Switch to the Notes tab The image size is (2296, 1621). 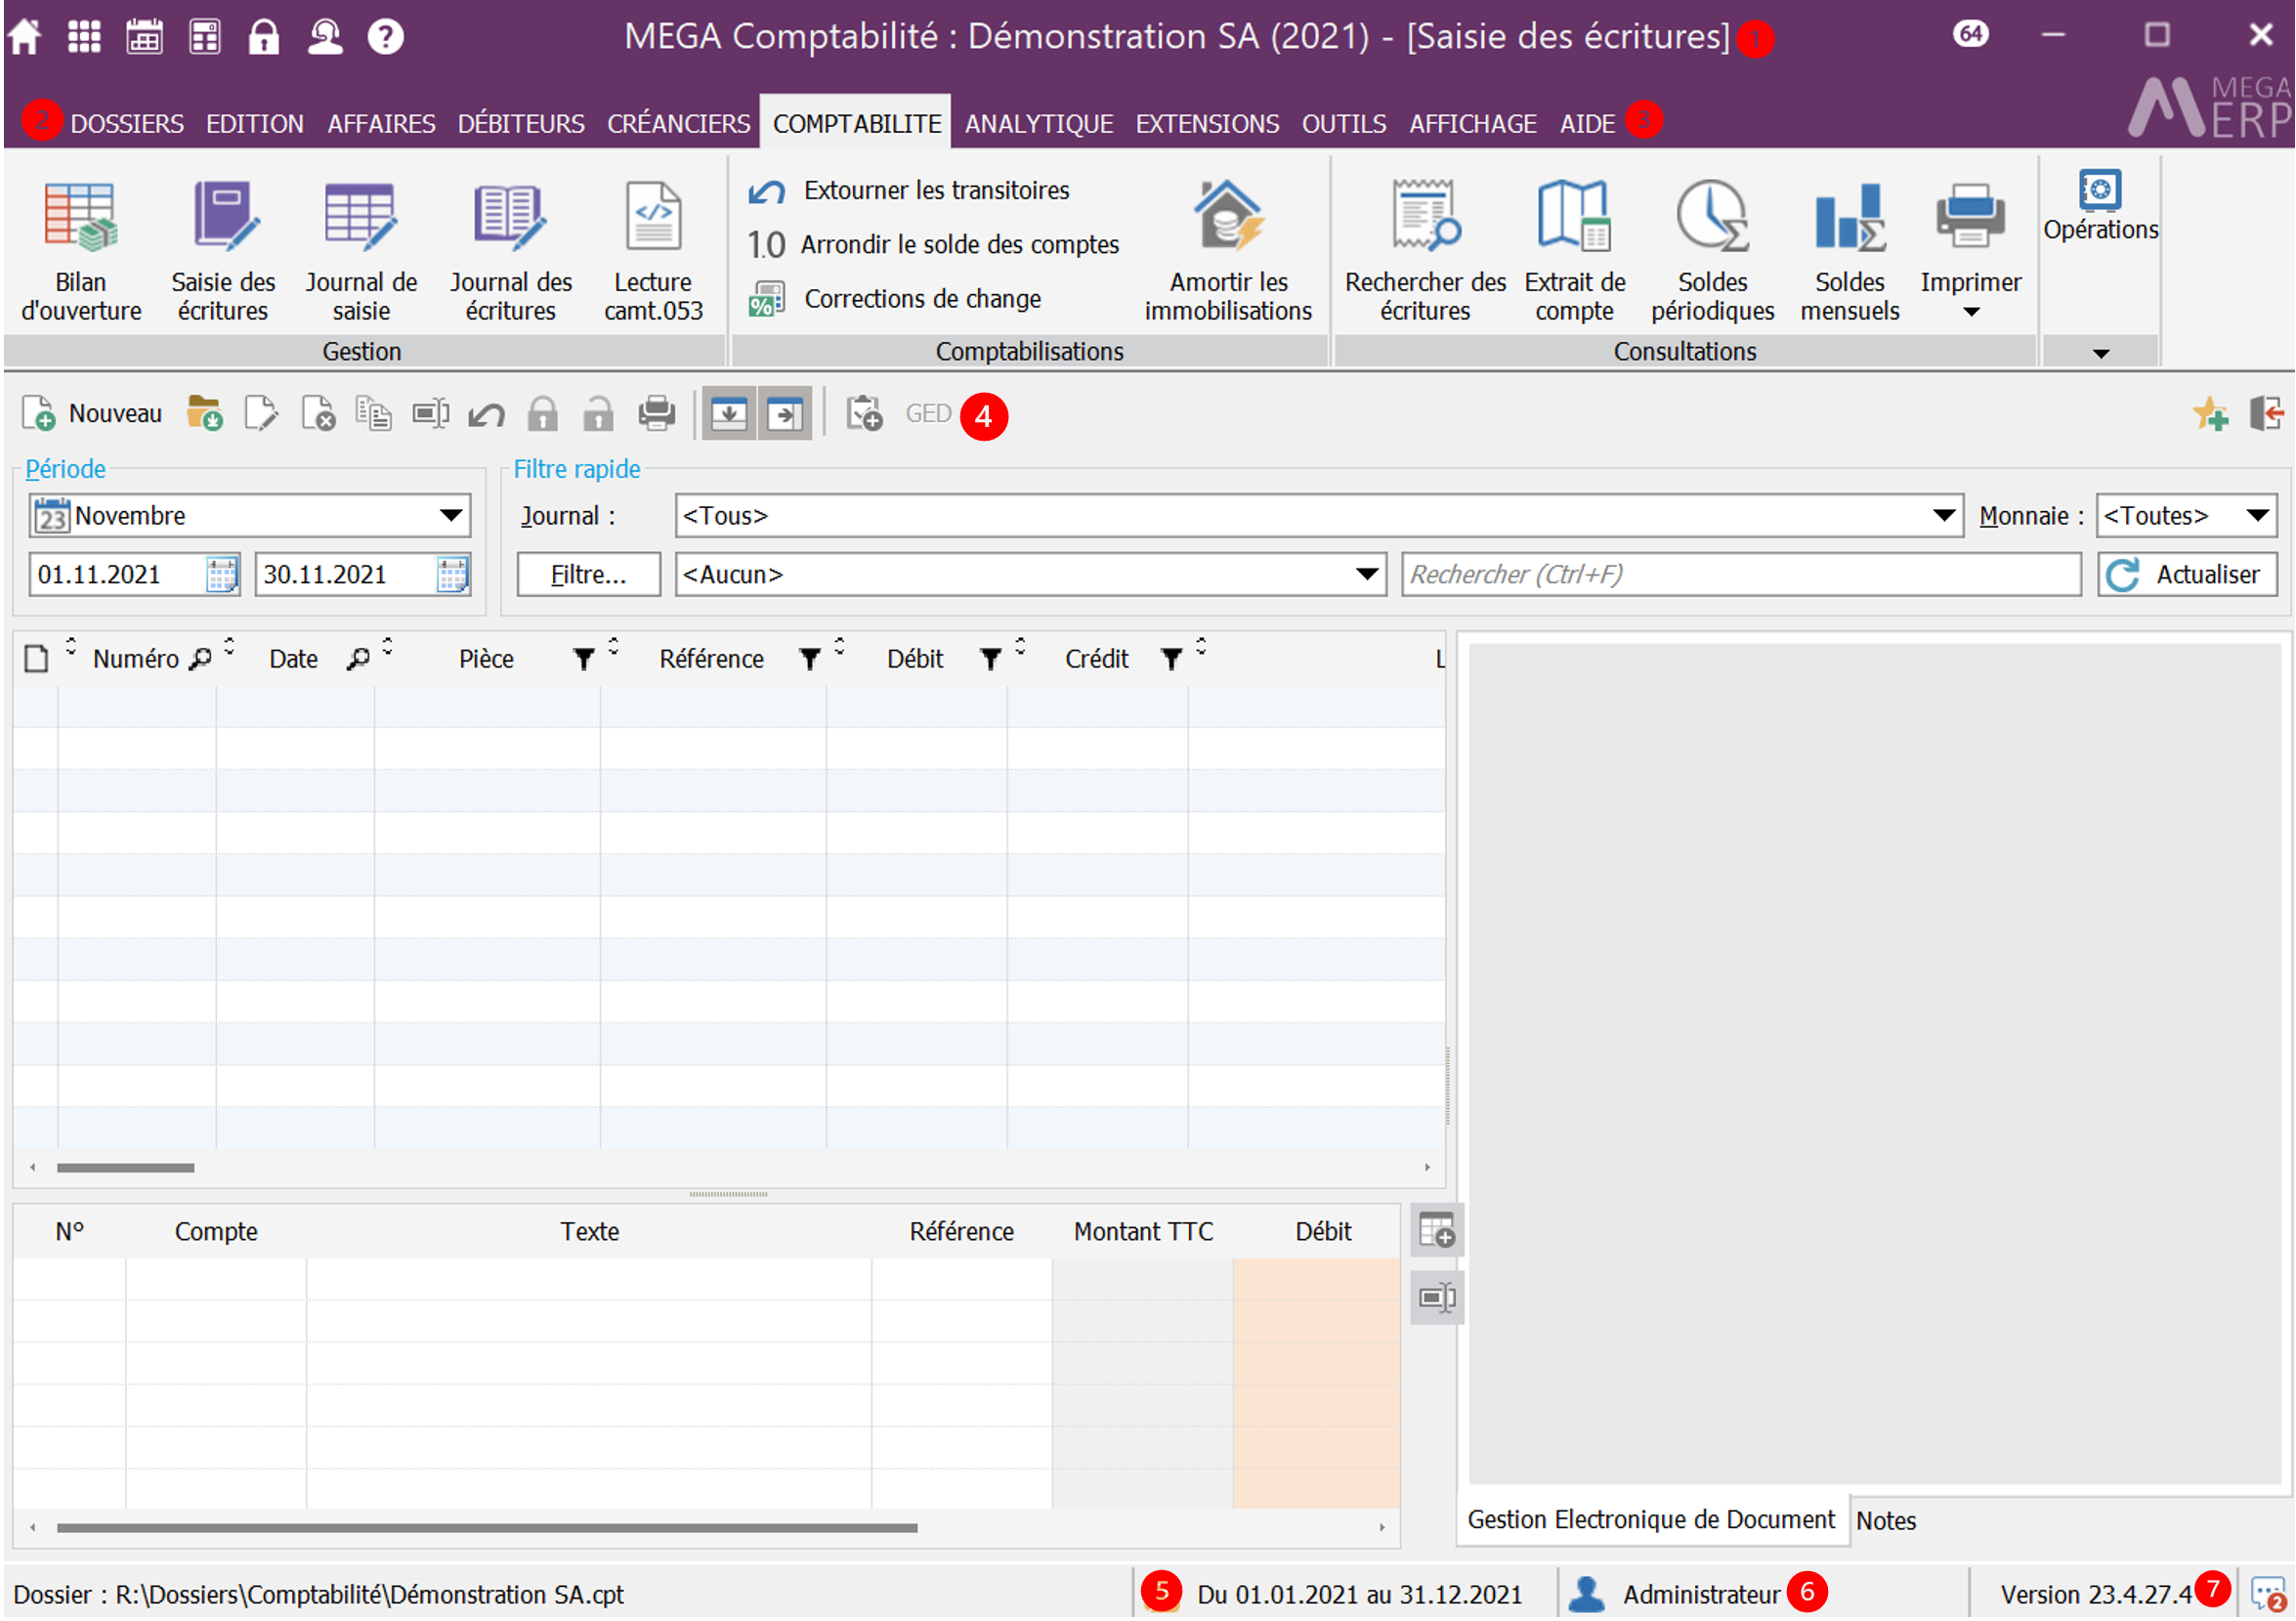pyautogui.click(x=1885, y=1521)
